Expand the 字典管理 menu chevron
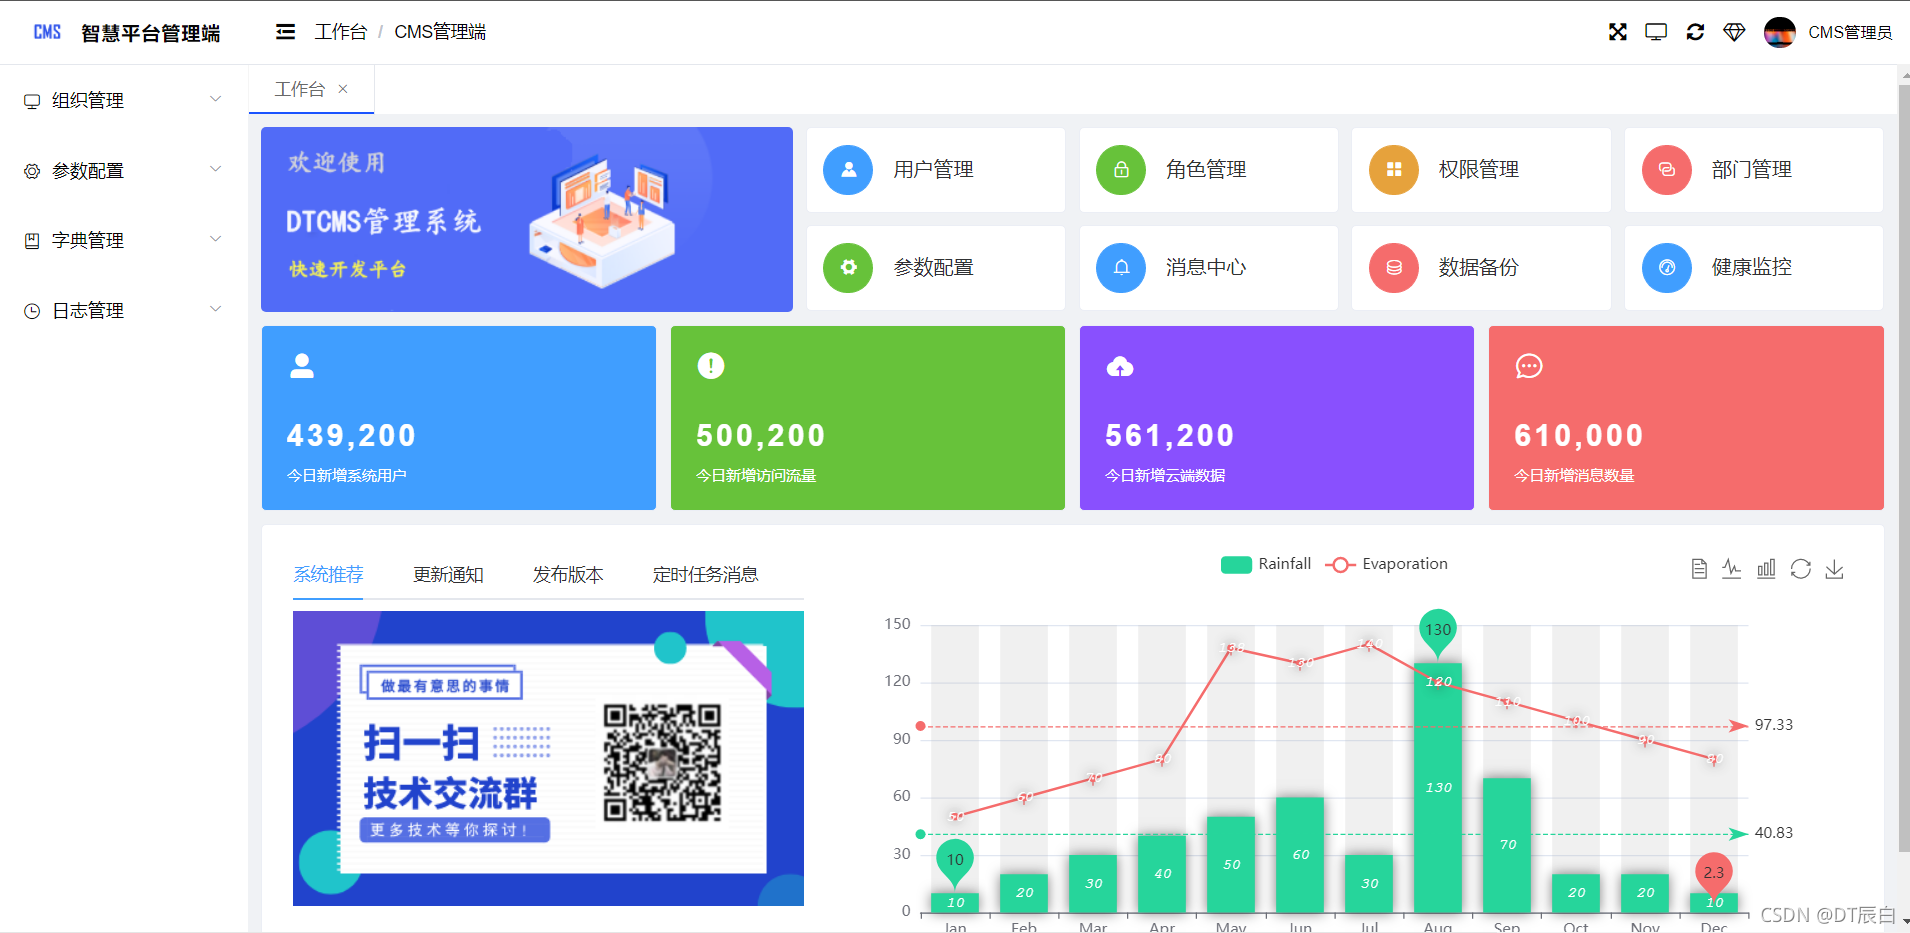This screenshot has height=933, width=1910. [216, 239]
